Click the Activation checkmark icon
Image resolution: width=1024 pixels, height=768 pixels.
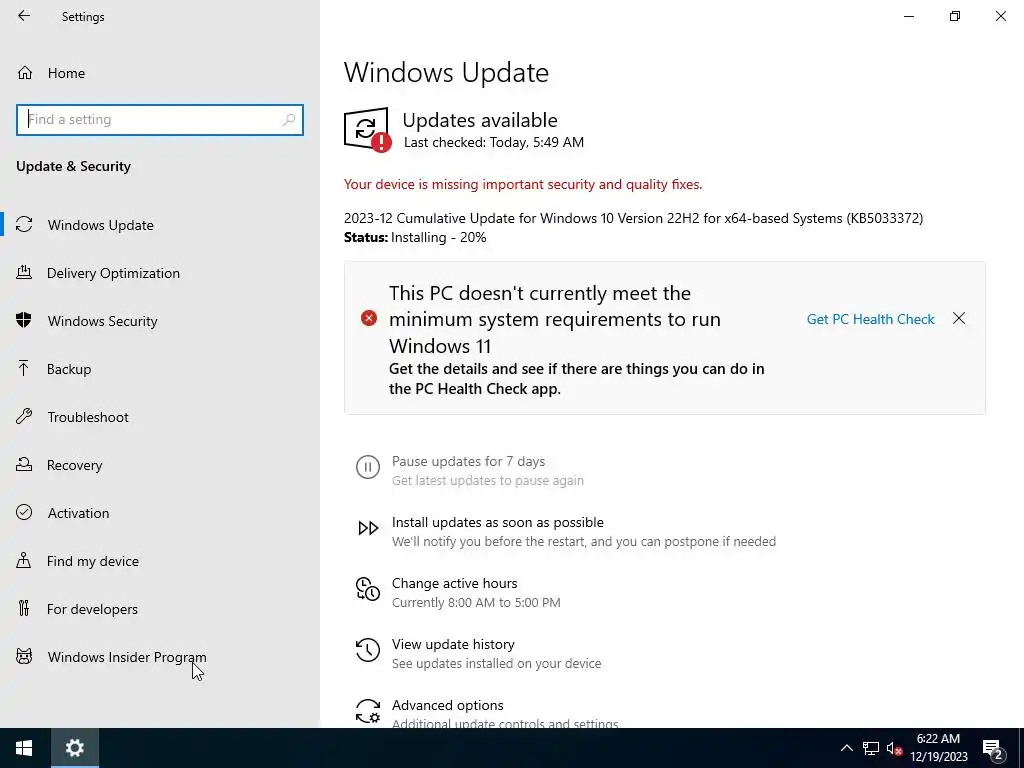tap(24, 512)
